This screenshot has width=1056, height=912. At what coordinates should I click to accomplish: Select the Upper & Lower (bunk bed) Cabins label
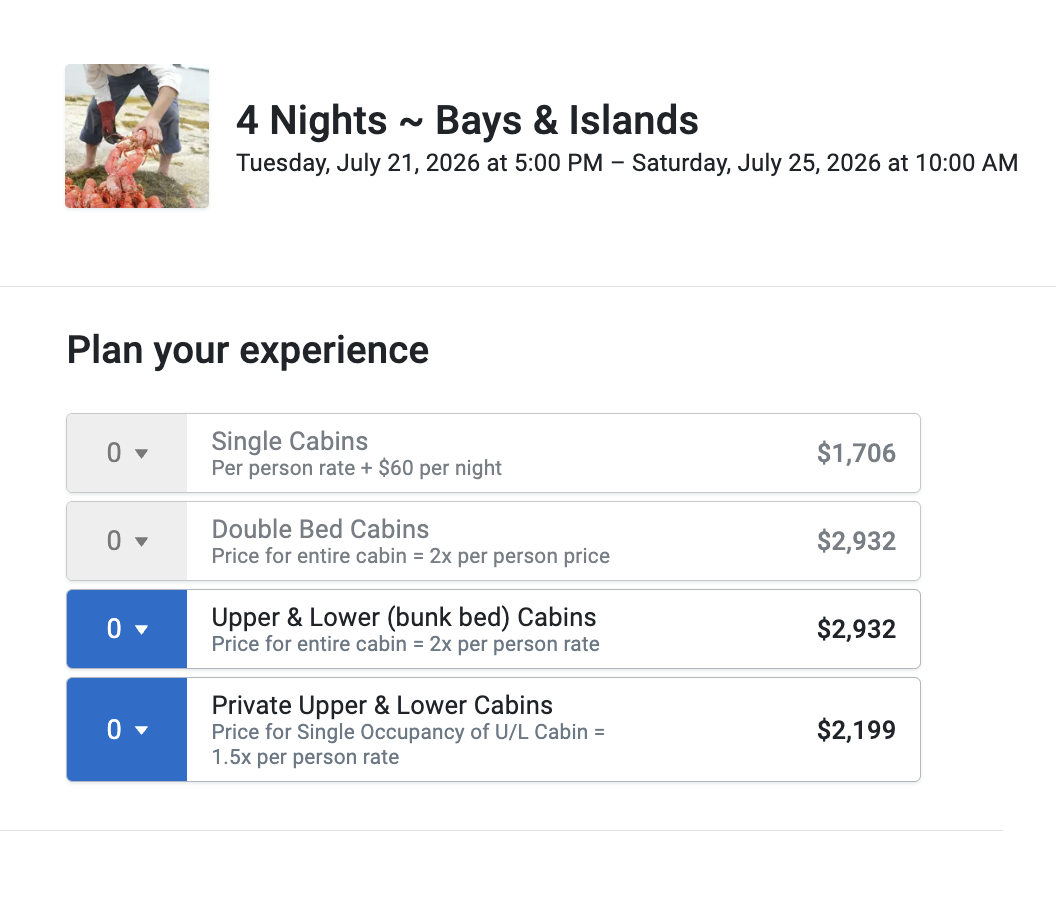click(x=404, y=617)
